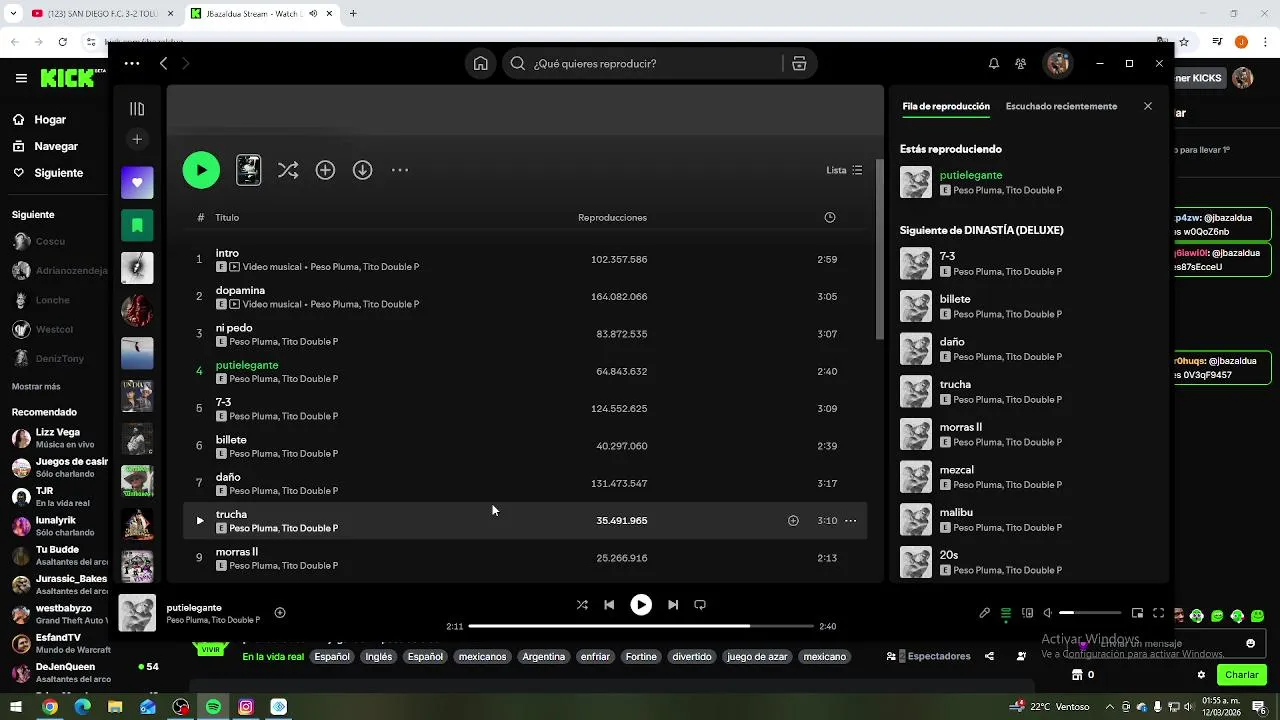1280x720 pixels.
Task: Open the Friend Activity icon in Spotify
Action: pyautogui.click(x=1020, y=63)
